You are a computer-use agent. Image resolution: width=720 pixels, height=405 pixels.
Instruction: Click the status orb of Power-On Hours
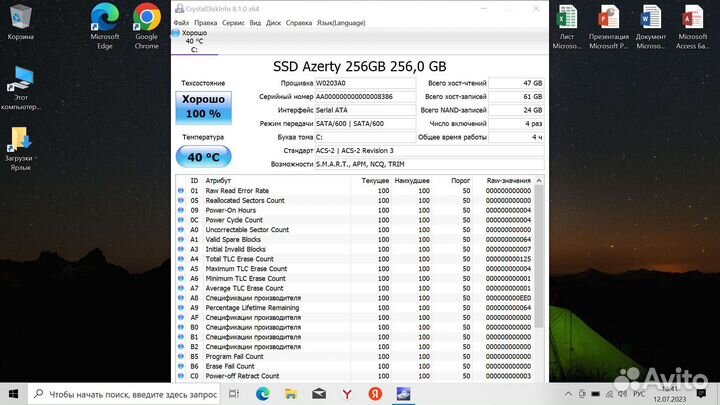click(181, 210)
